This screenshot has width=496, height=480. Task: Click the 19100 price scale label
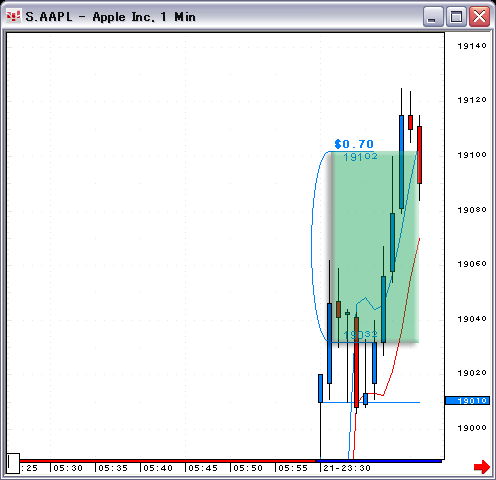point(472,155)
